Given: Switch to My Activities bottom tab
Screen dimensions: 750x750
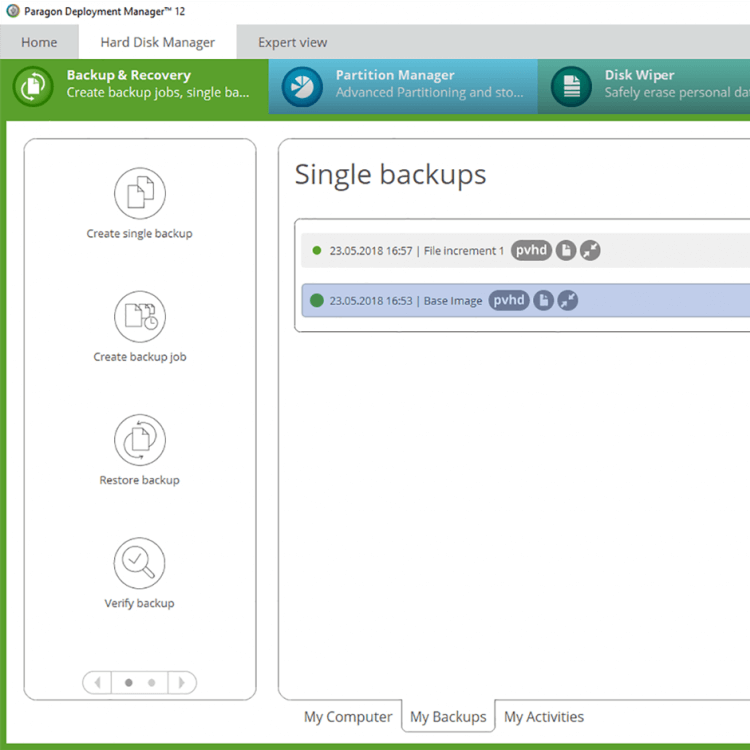Looking at the screenshot, I should click(543, 717).
